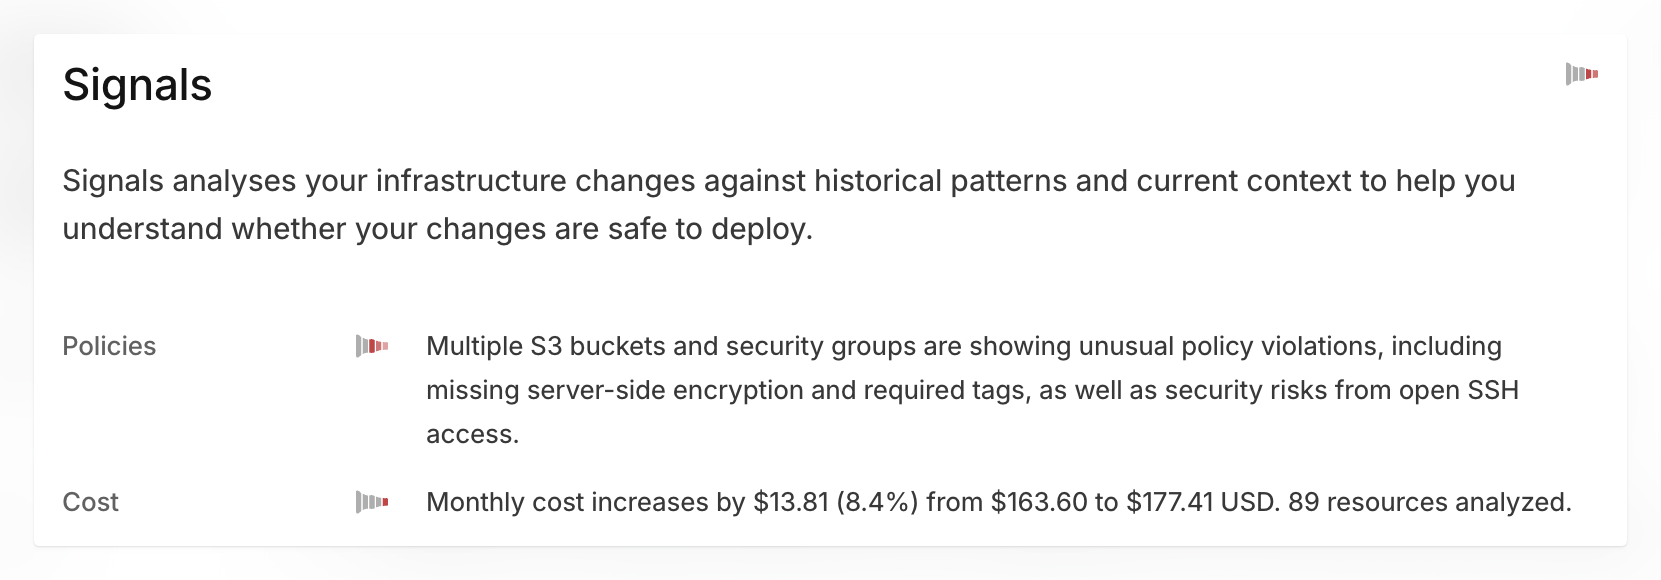1661x580 pixels.
Task: Click the (8.4%) percentage increase value
Action: click(877, 502)
